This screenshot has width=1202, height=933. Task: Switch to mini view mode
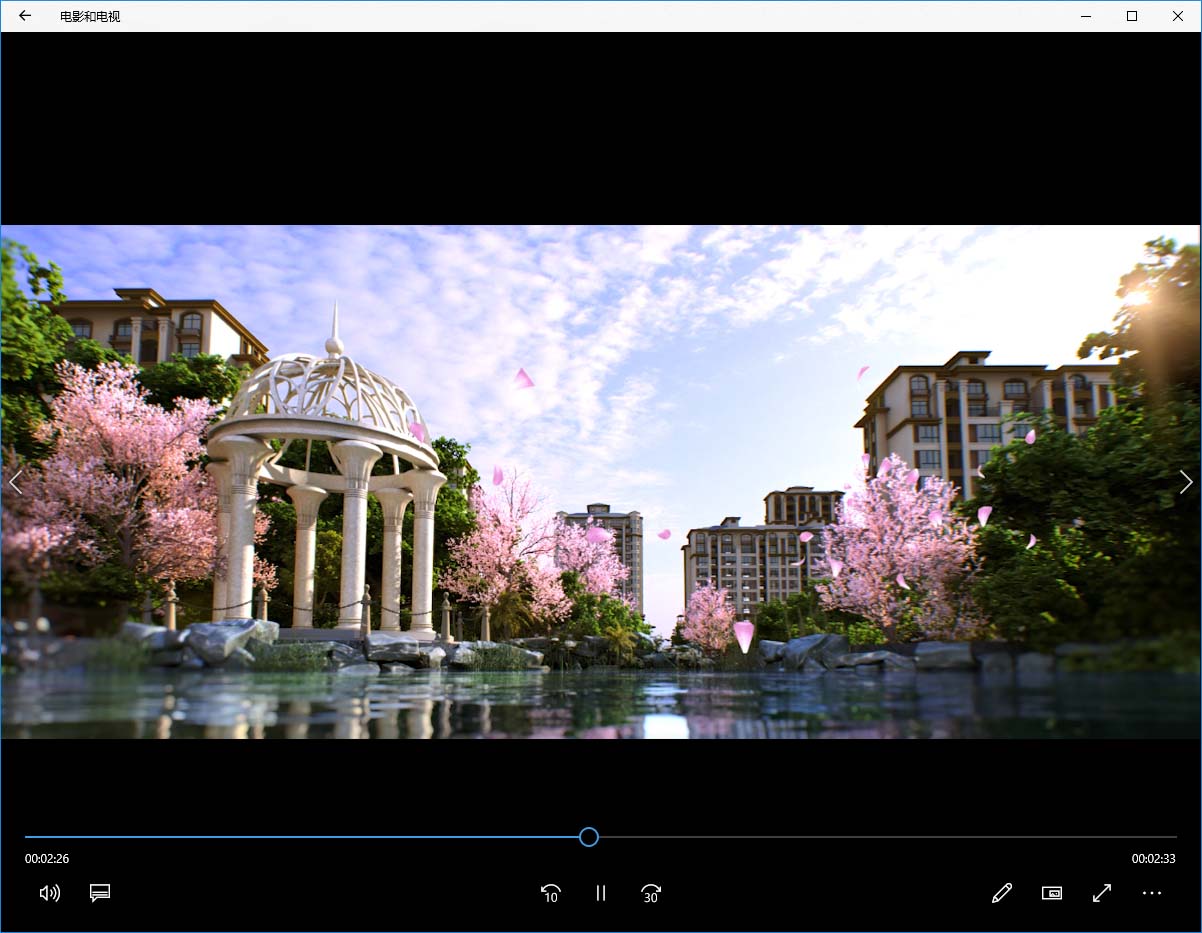click(1052, 893)
